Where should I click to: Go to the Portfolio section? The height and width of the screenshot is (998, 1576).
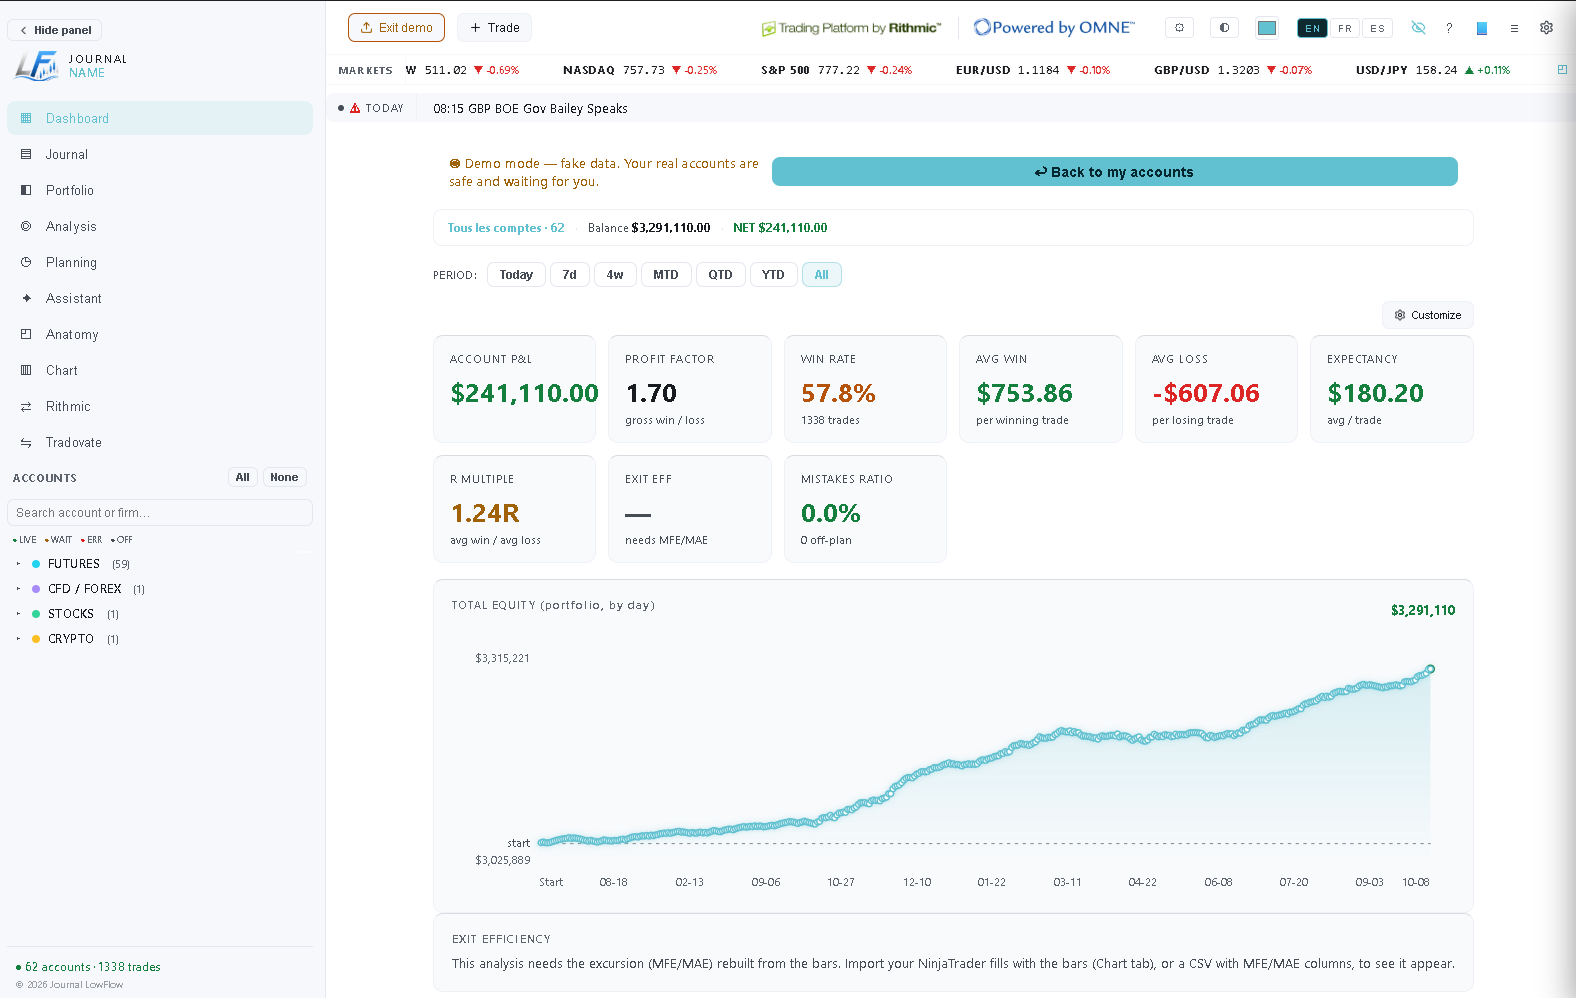pyautogui.click(x=160, y=190)
